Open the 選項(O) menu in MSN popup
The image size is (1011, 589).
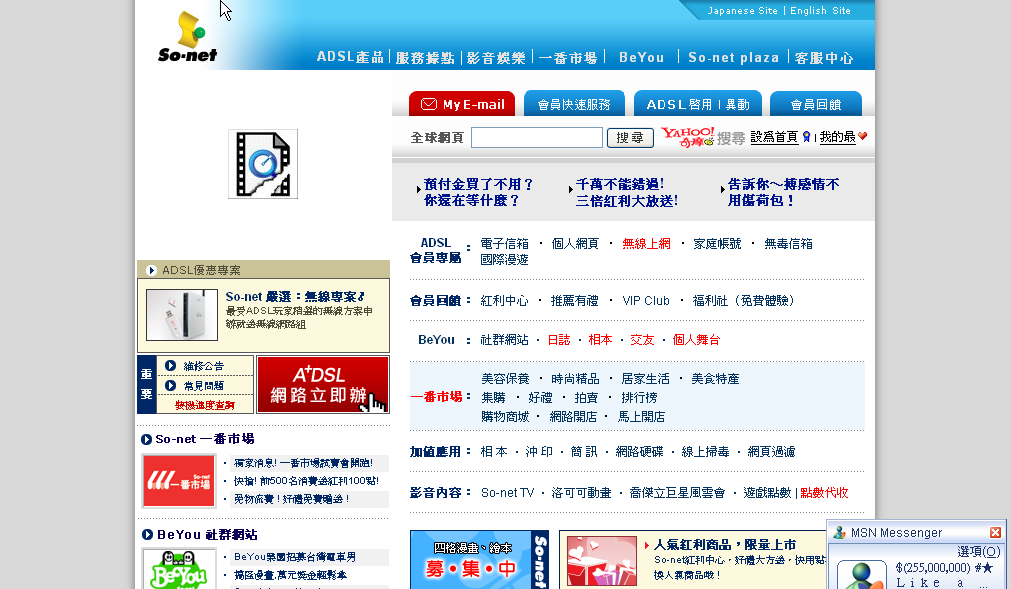tap(979, 551)
